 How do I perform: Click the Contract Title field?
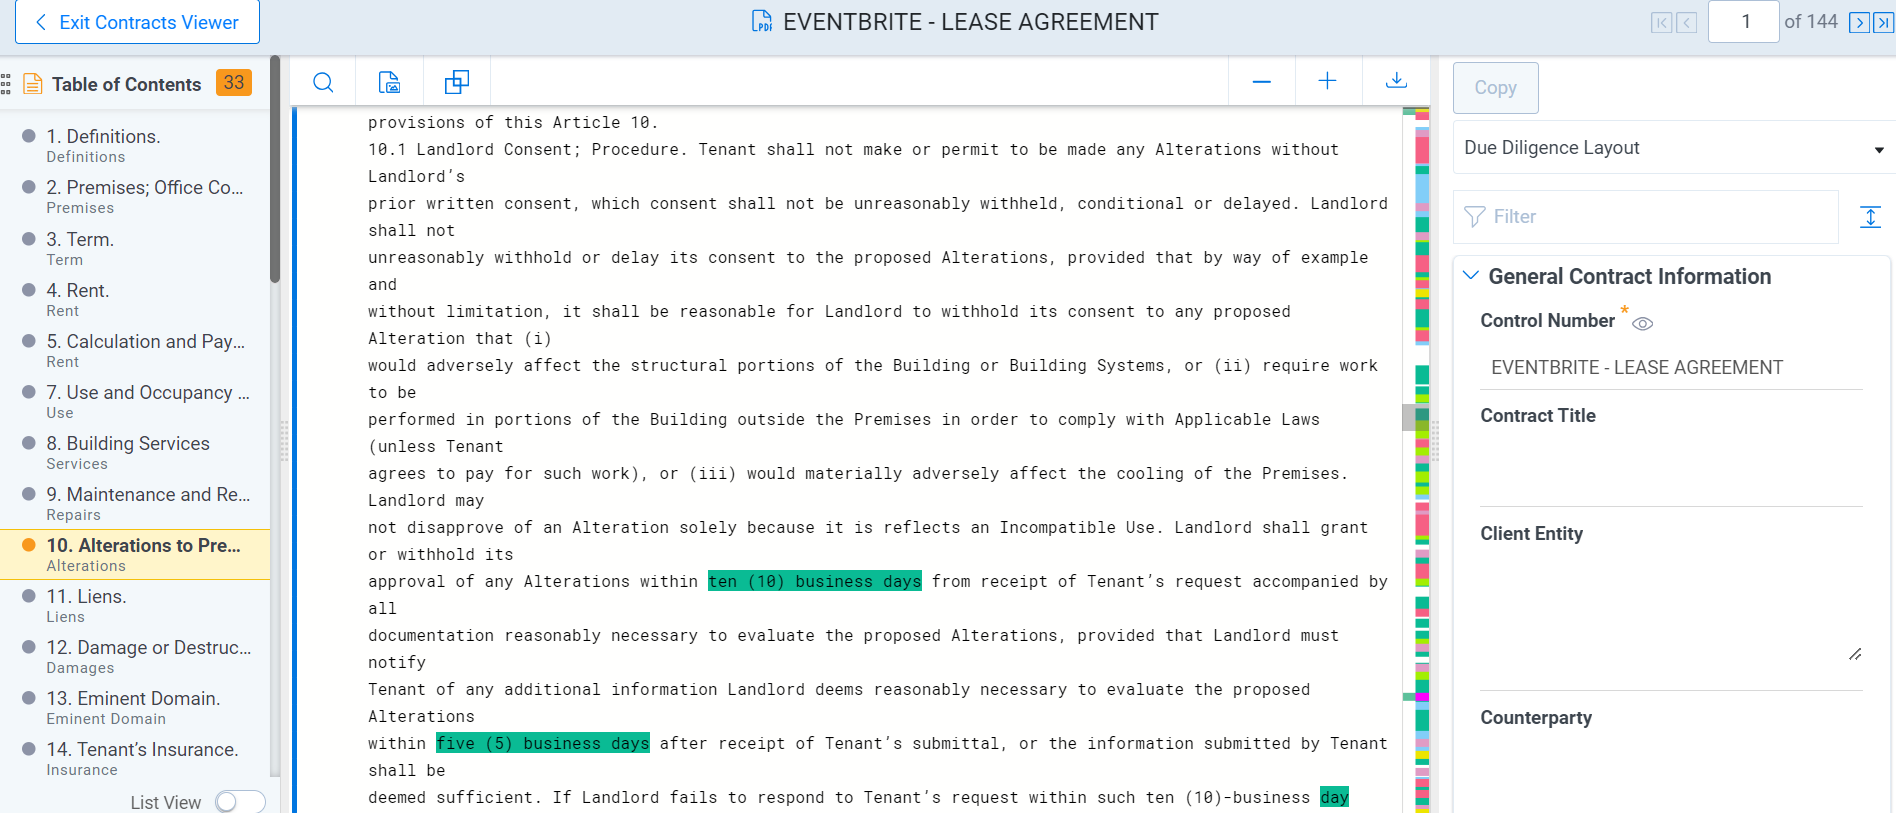pyautogui.click(x=1671, y=468)
